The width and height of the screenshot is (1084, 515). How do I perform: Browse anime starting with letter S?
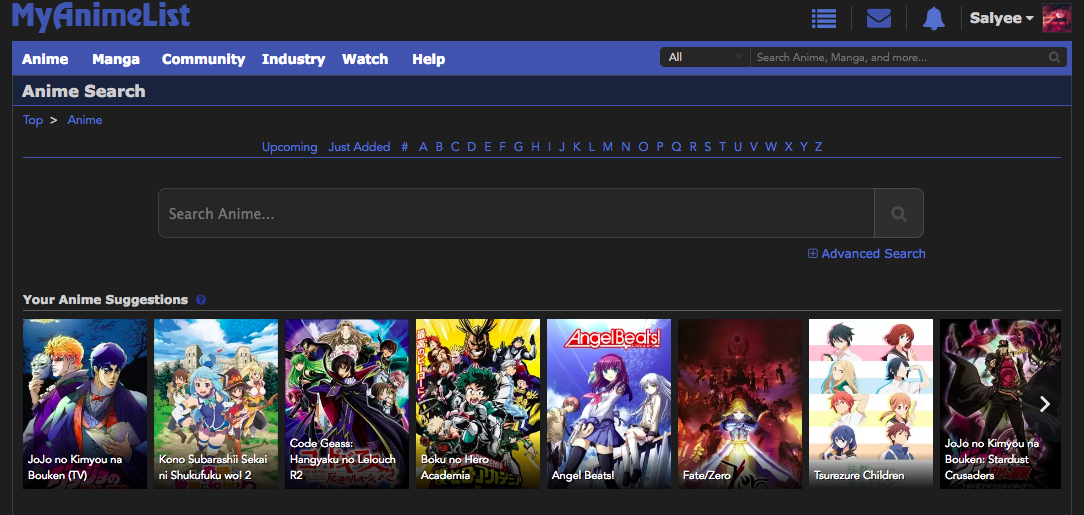click(x=708, y=147)
